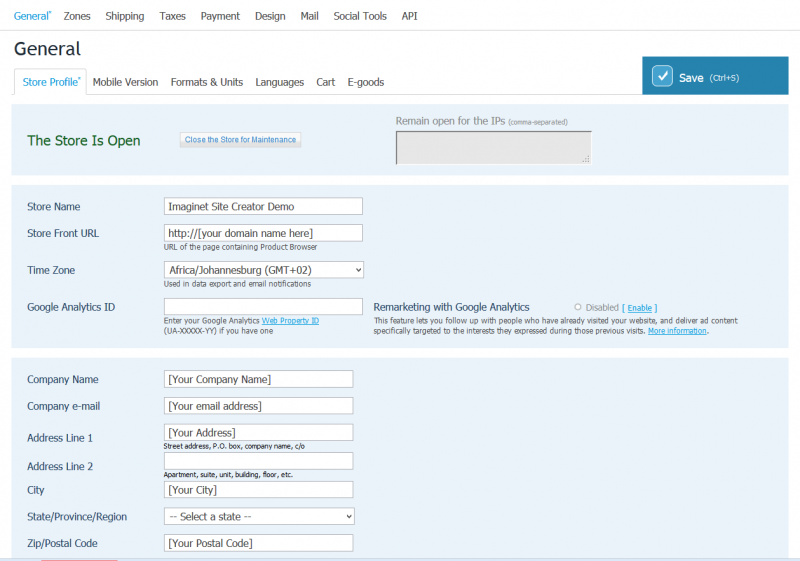Go to Social Tools
Image resolution: width=800 pixels, height=561 pixels.
coord(360,16)
